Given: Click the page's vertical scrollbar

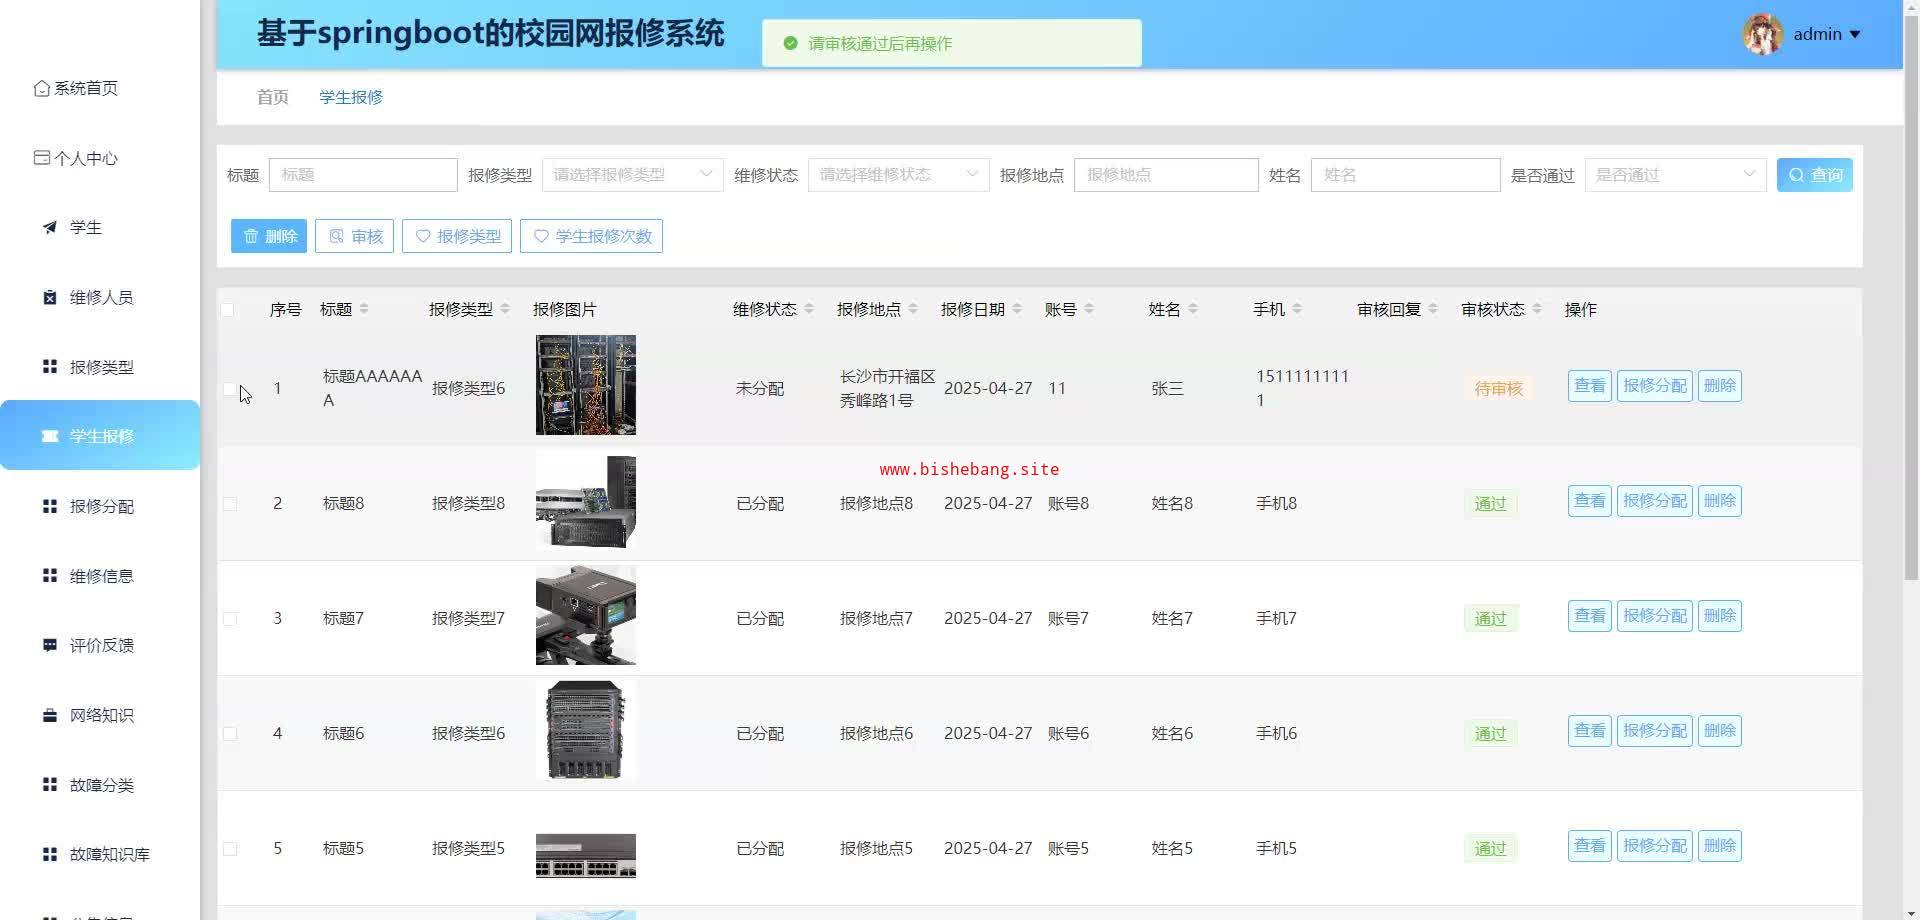Looking at the screenshot, I should pos(1911,300).
